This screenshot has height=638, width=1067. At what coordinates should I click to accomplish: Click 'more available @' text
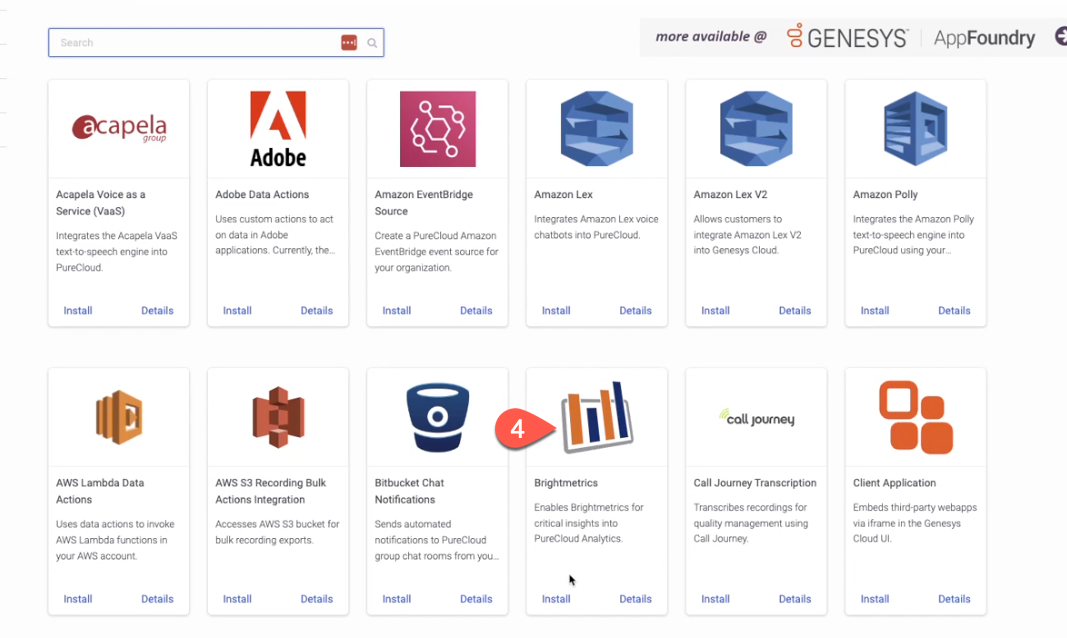[711, 37]
